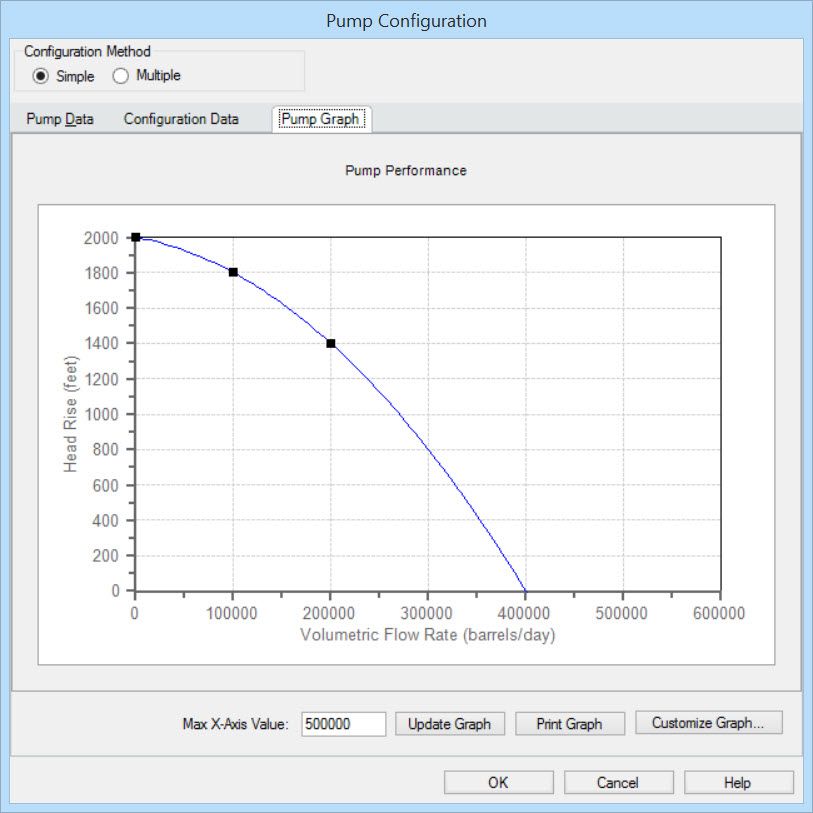813x813 pixels.
Task: Switch to the Configuration Data tab
Action: 180,118
